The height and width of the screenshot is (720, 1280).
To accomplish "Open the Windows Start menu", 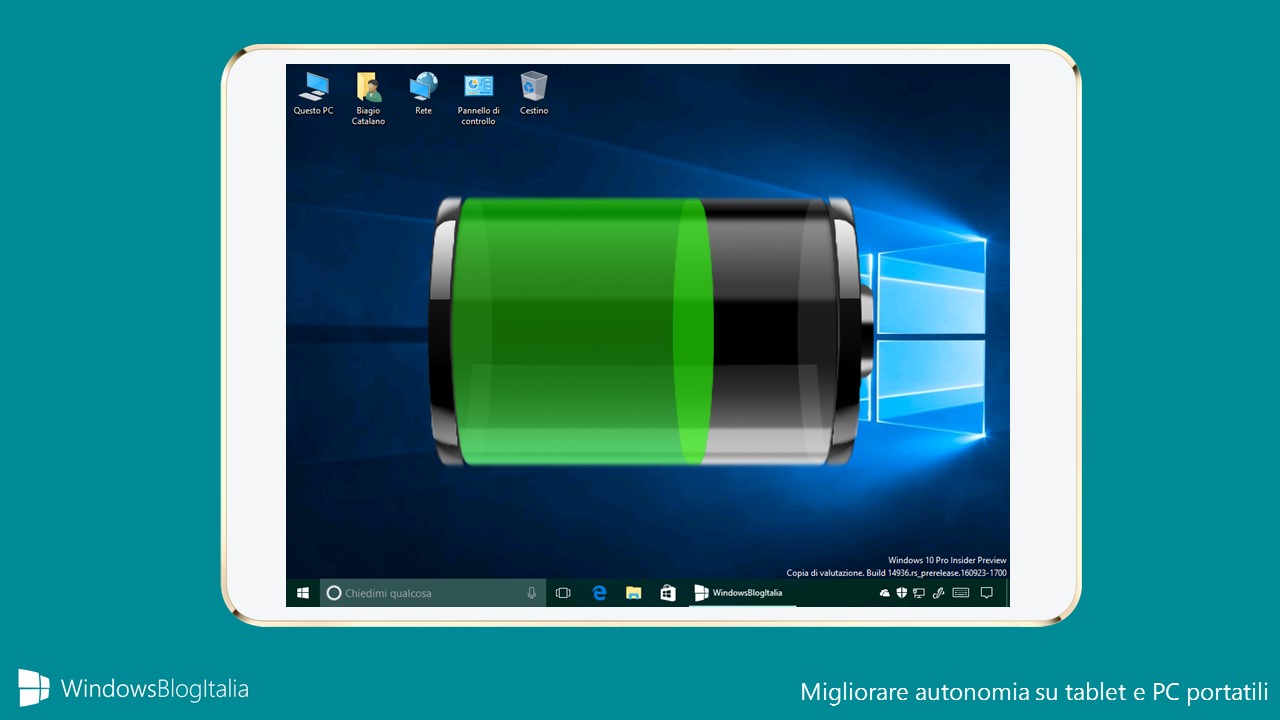I will tap(302, 593).
